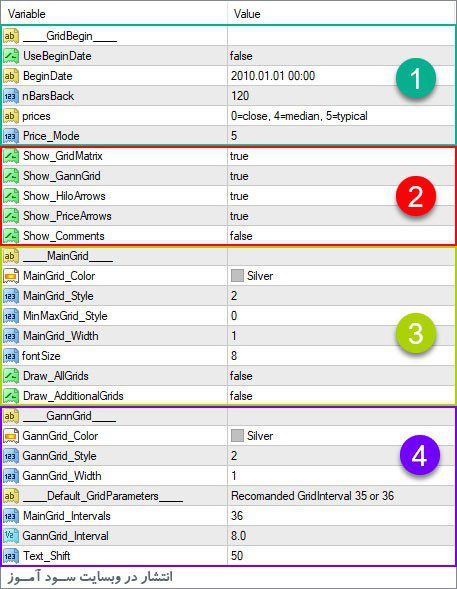This screenshot has width=457, height=589.
Task: Click the ab icon beside ____MainGrid____
Action: [11, 256]
